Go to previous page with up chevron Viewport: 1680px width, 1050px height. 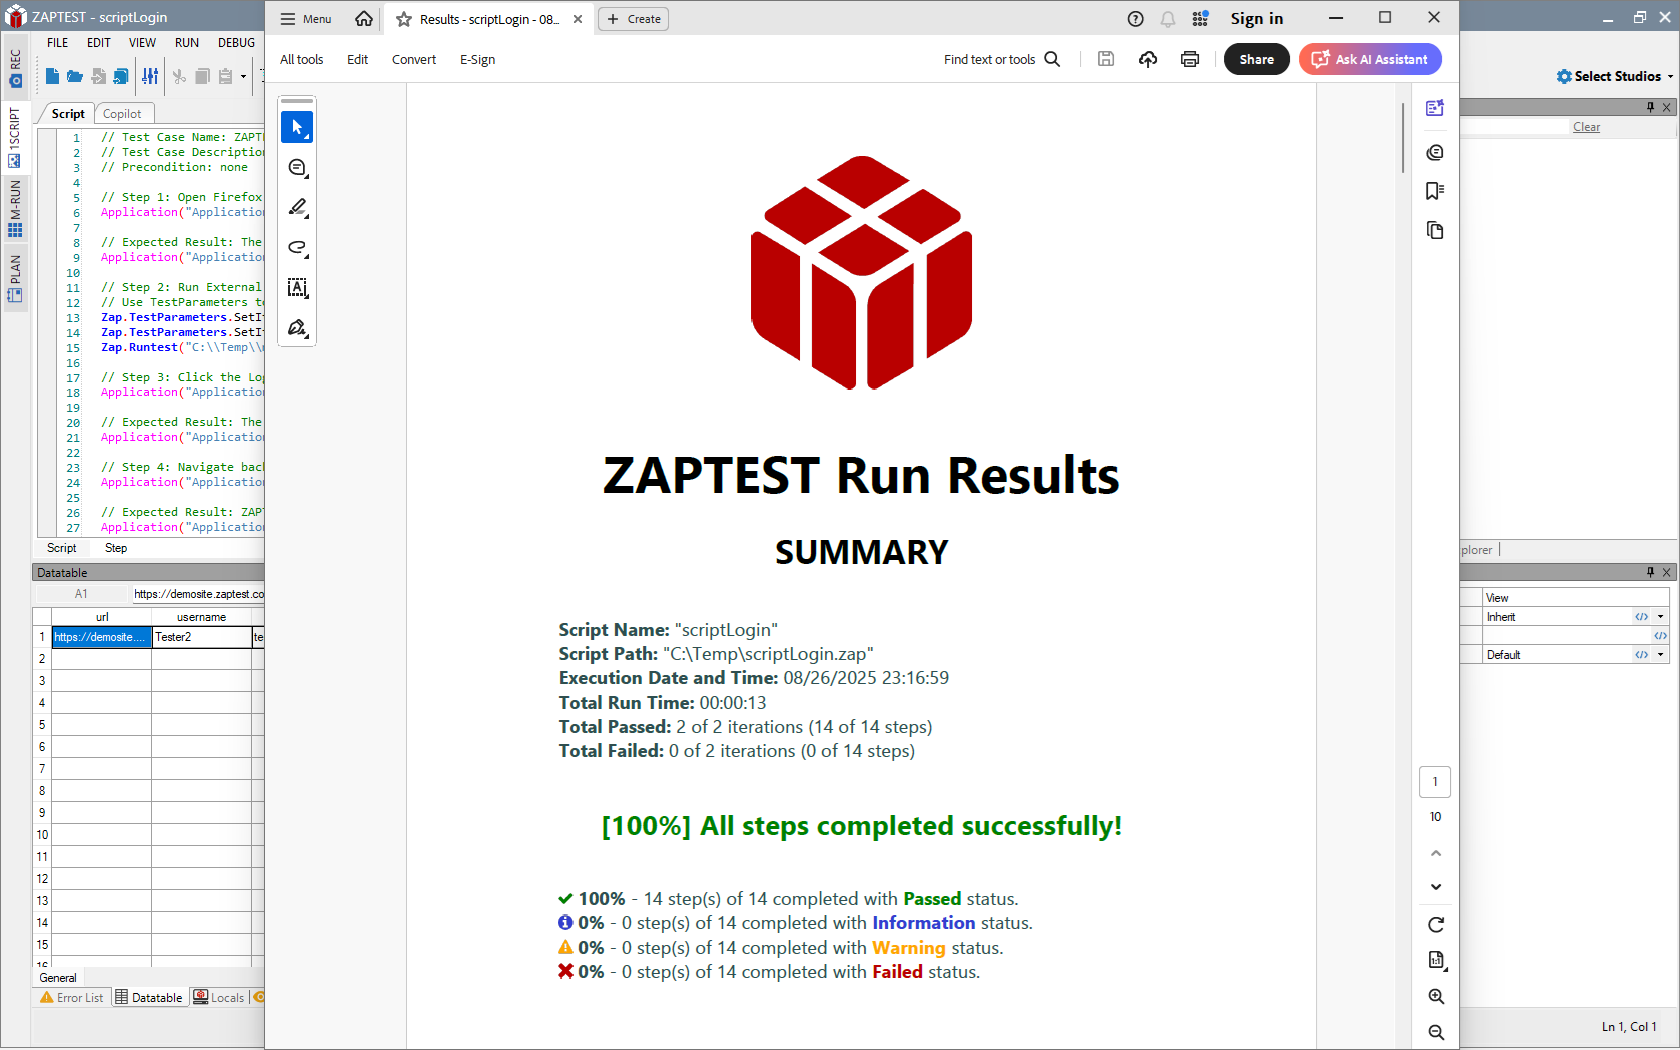tap(1436, 853)
